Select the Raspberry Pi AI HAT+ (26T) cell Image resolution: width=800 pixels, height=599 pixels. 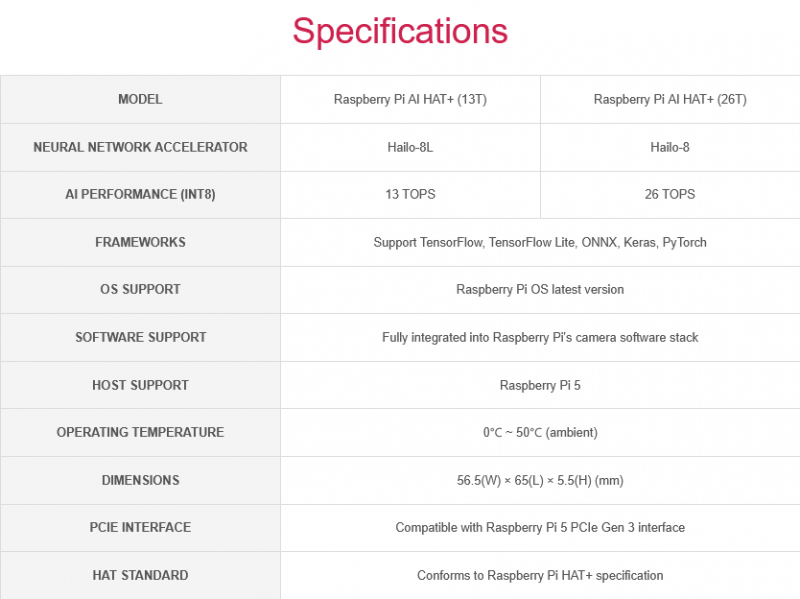coord(670,99)
